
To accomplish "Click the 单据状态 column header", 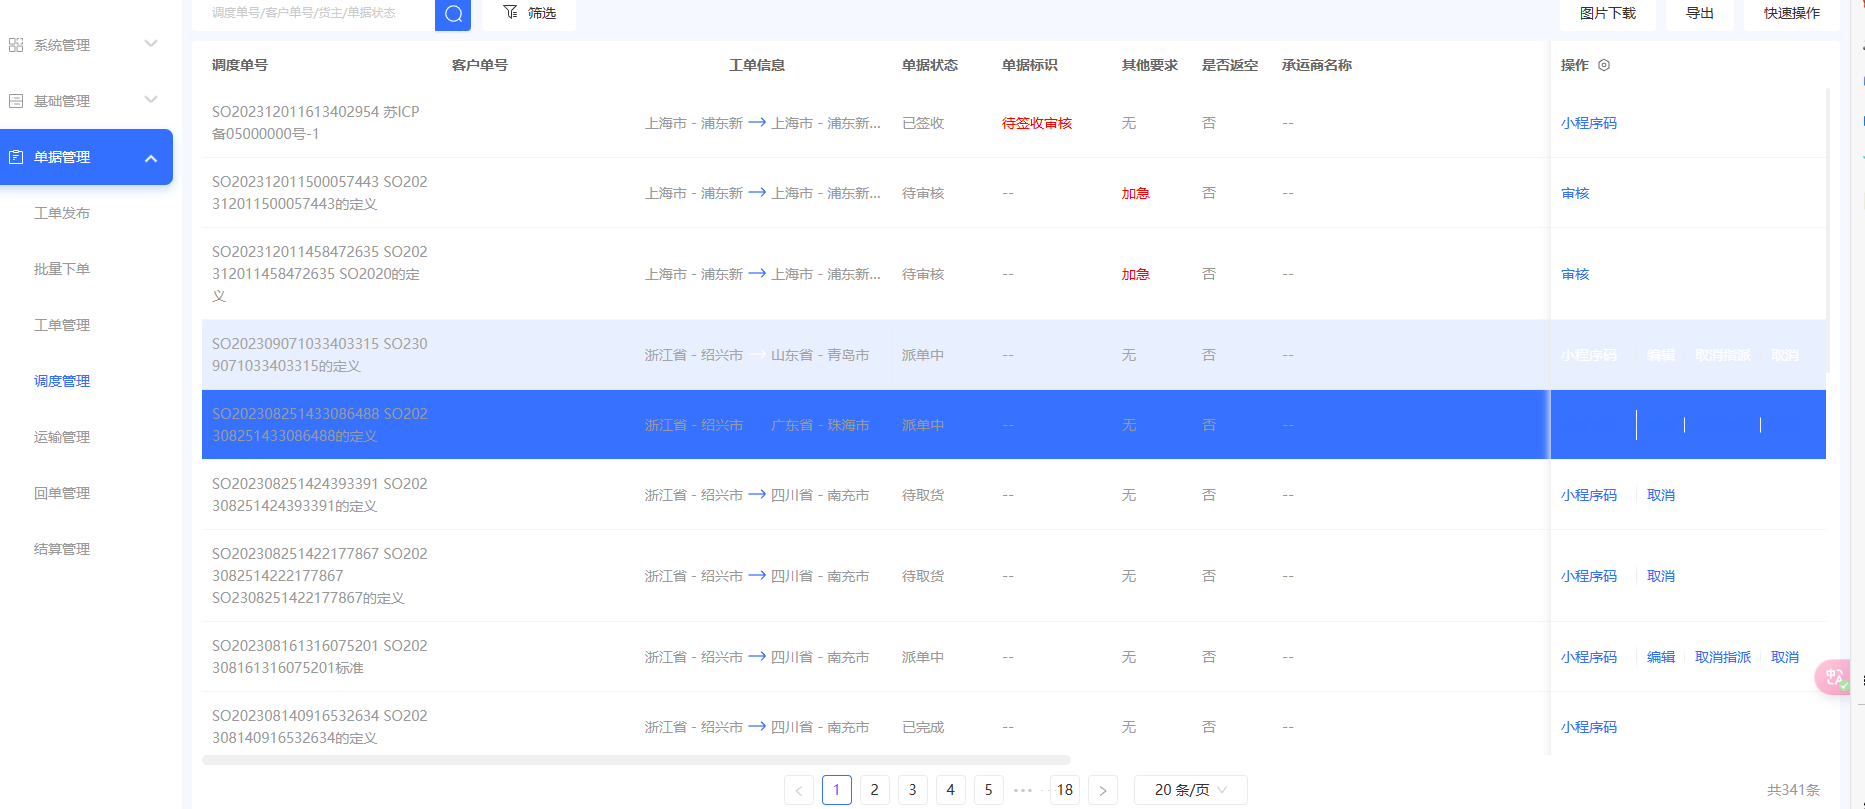I will (x=930, y=65).
